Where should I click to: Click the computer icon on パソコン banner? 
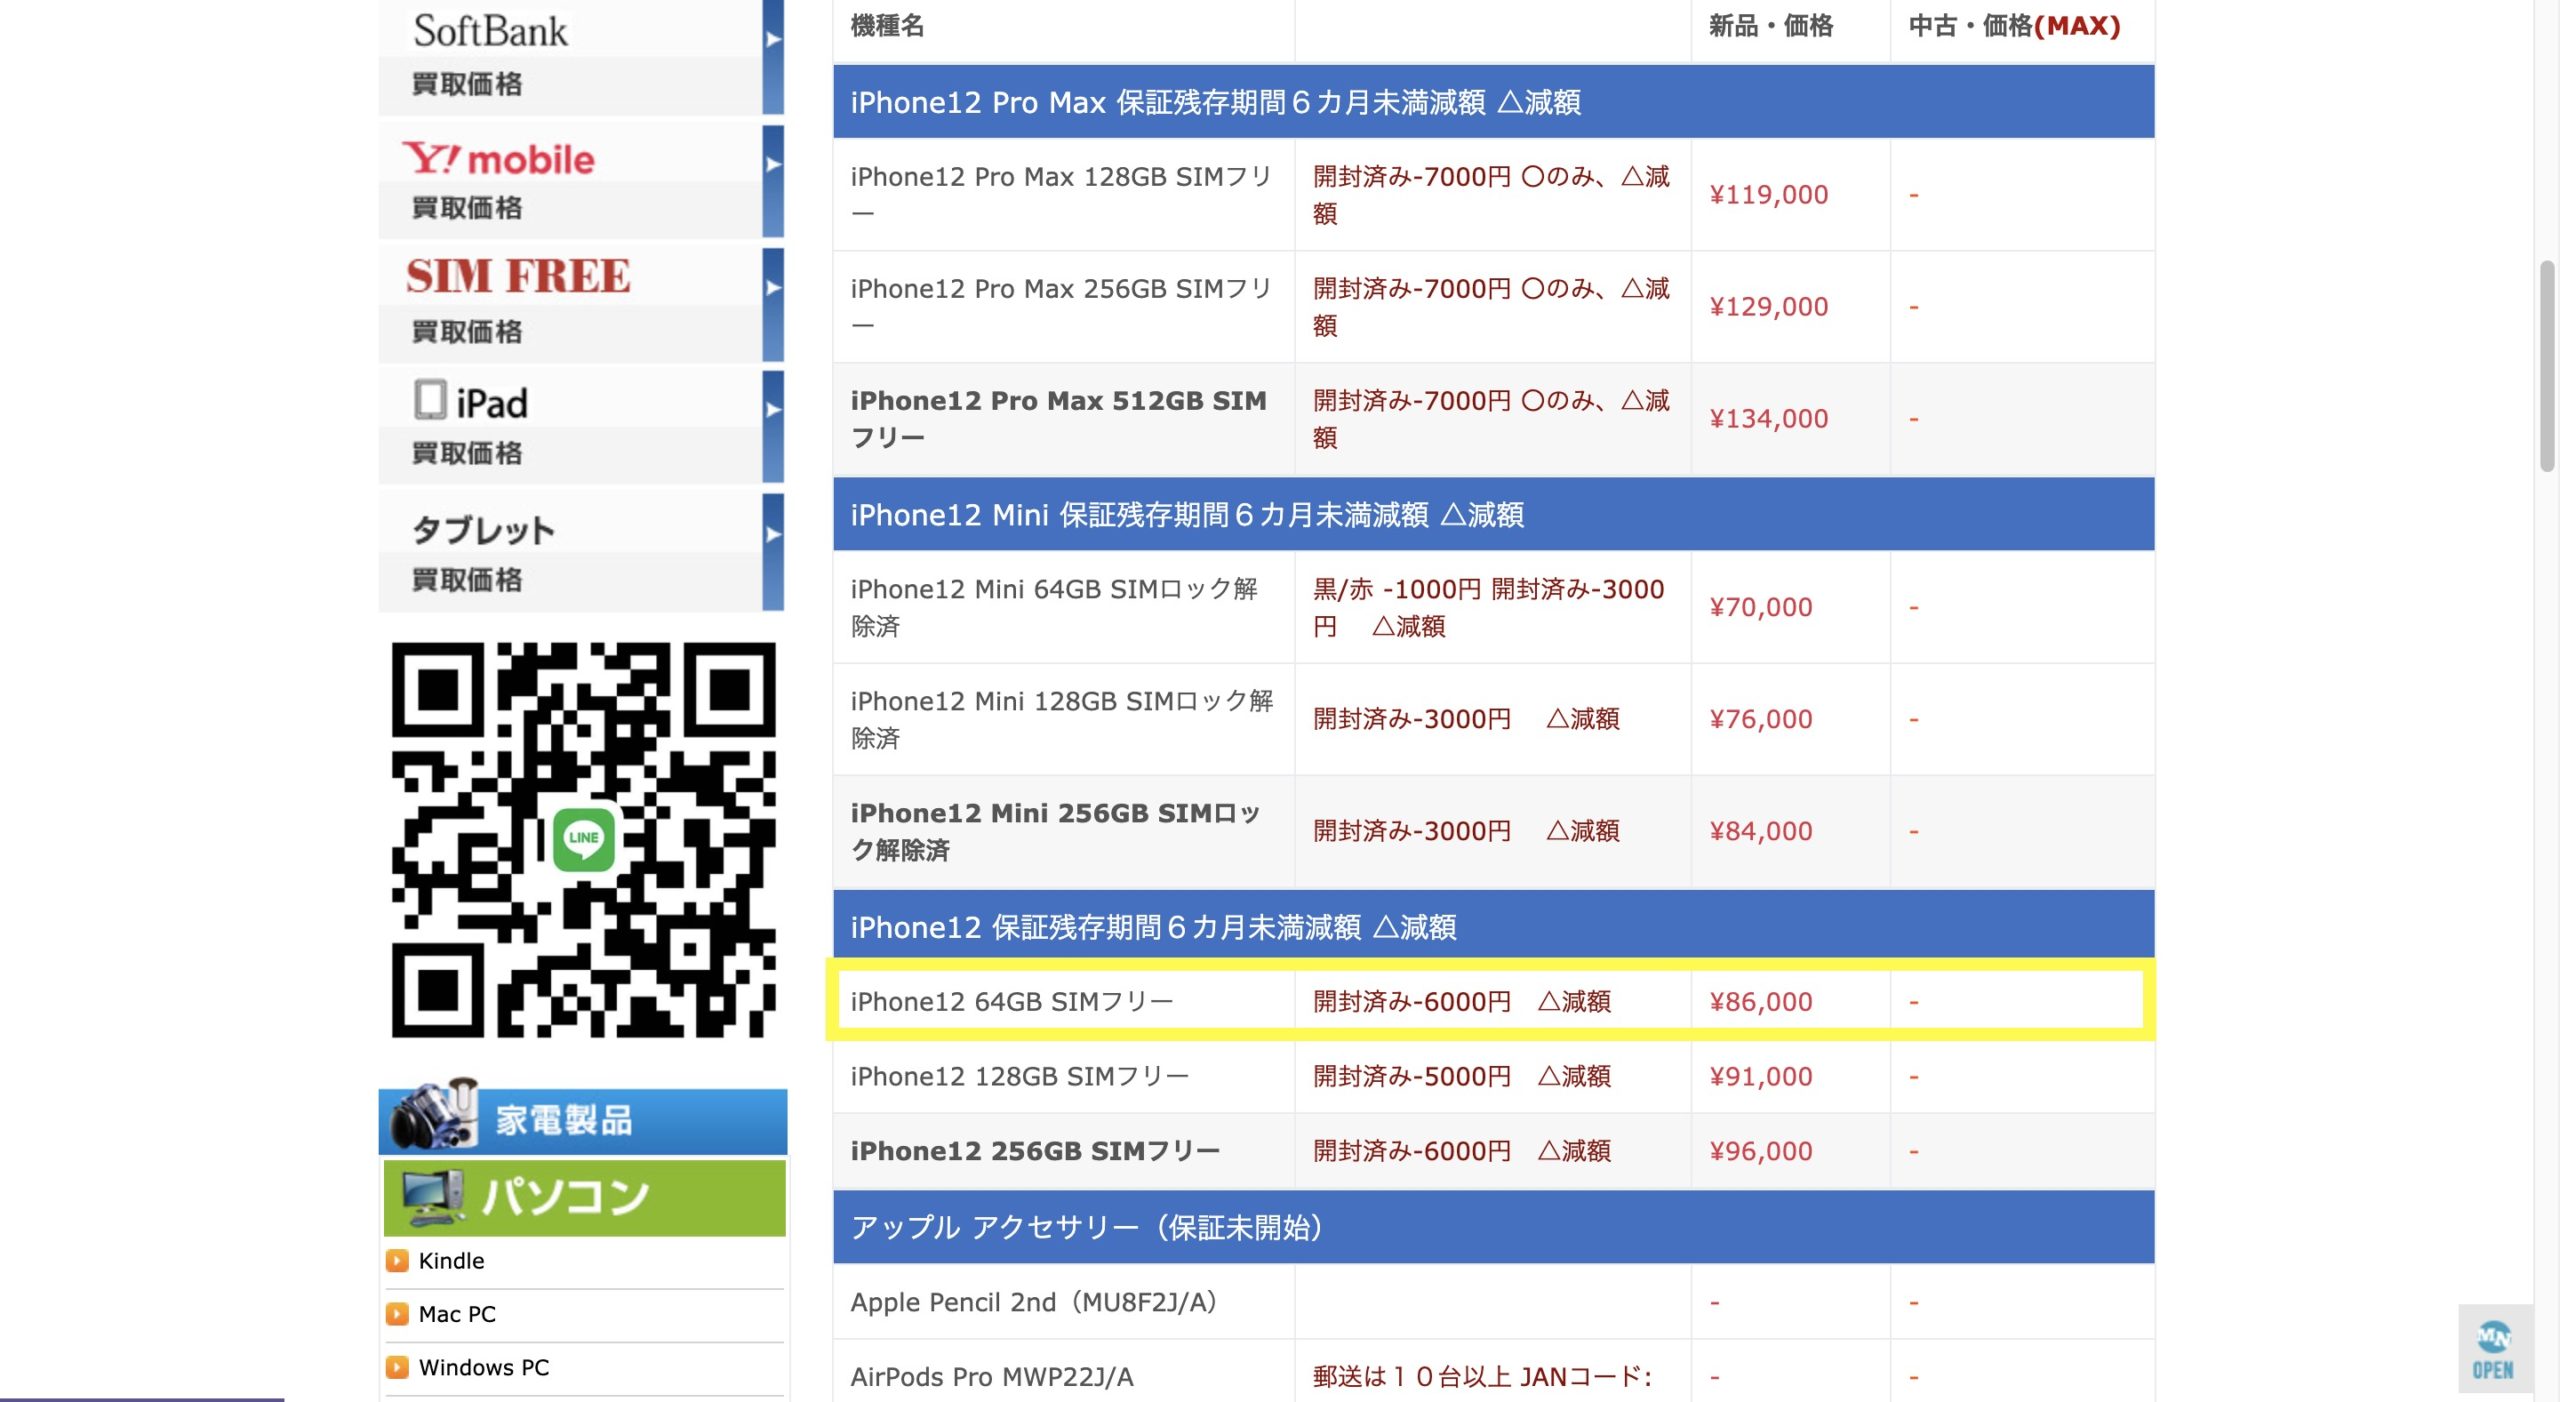433,1198
